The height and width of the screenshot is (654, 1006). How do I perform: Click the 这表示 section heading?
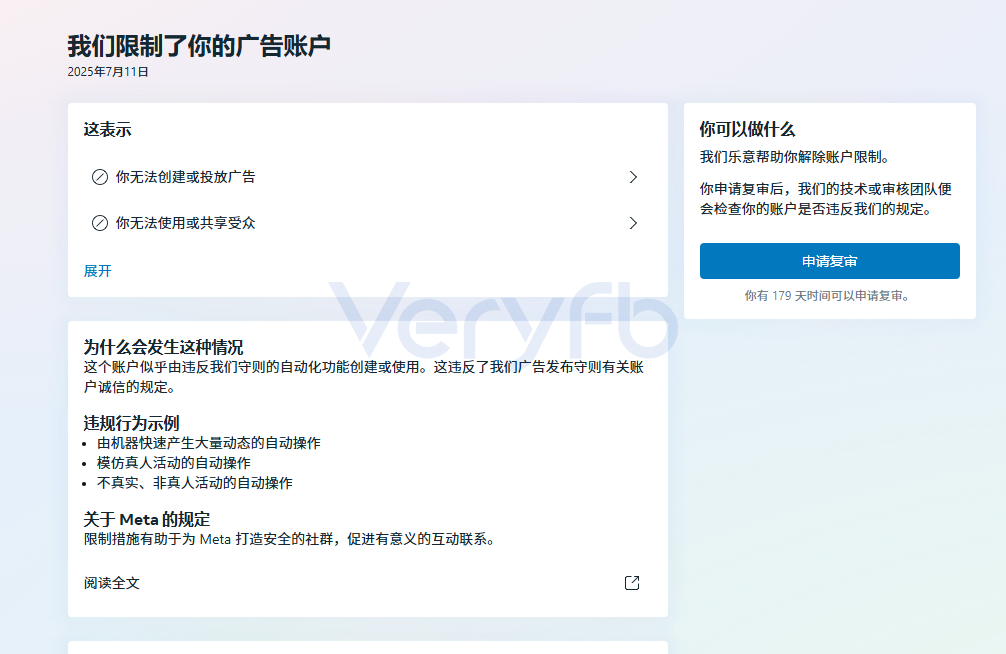coord(107,130)
